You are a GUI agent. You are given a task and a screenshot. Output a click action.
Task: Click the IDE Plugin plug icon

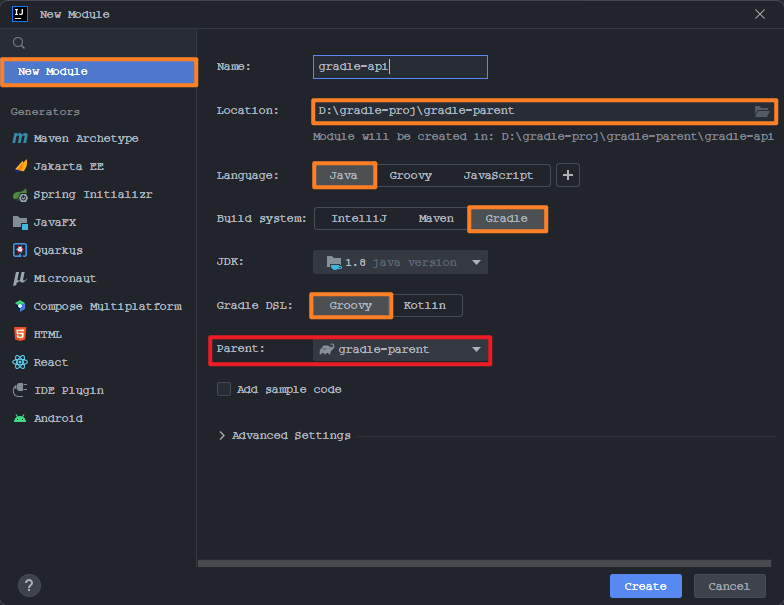pos(20,390)
